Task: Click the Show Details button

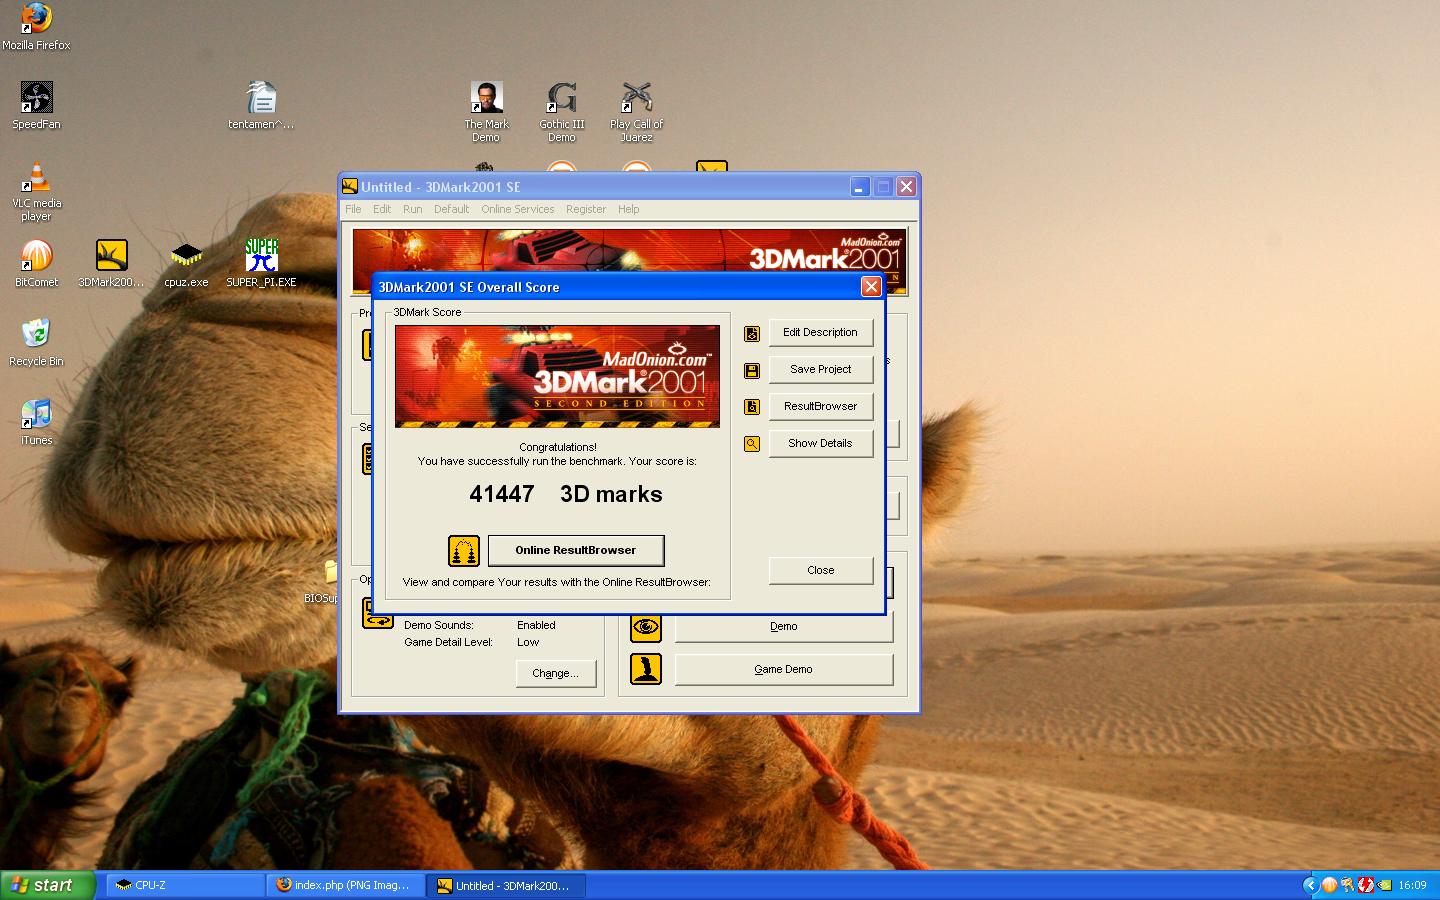Action: pyautogui.click(x=820, y=443)
